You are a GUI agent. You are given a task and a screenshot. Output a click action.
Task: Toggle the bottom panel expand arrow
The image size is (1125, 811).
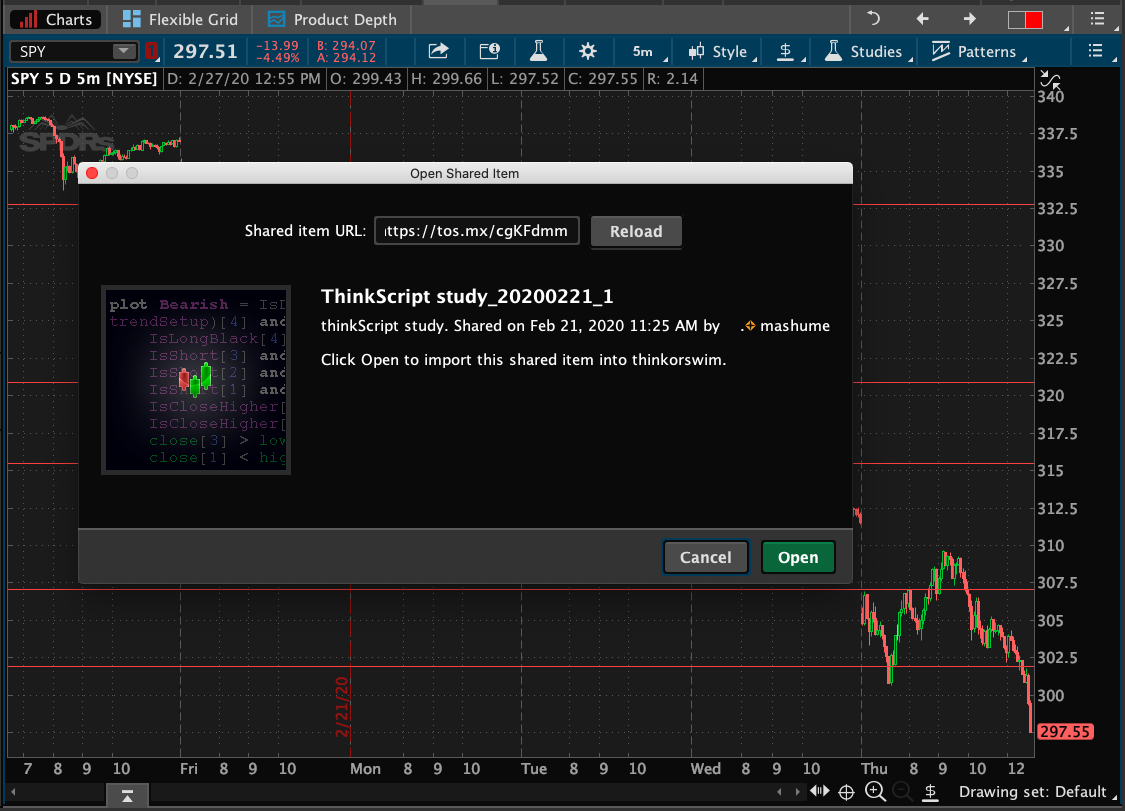pyautogui.click(x=128, y=796)
